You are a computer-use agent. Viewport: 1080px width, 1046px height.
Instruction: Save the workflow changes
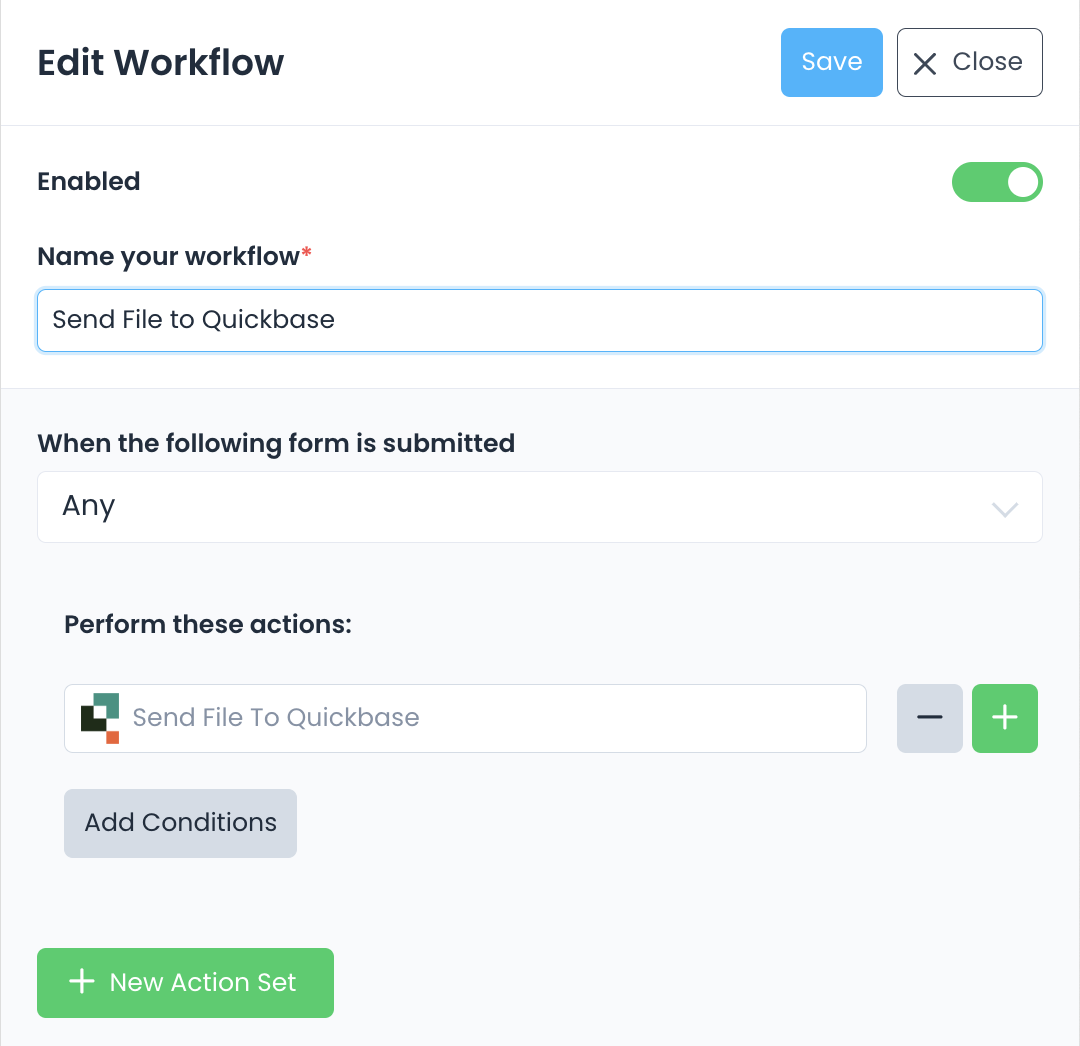click(831, 62)
